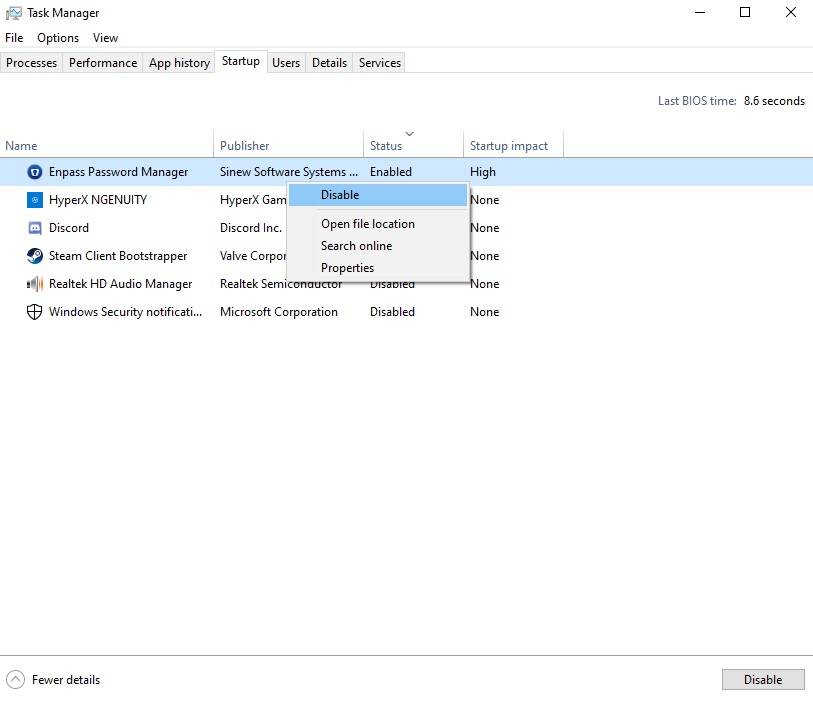Open the Options menu

58,38
